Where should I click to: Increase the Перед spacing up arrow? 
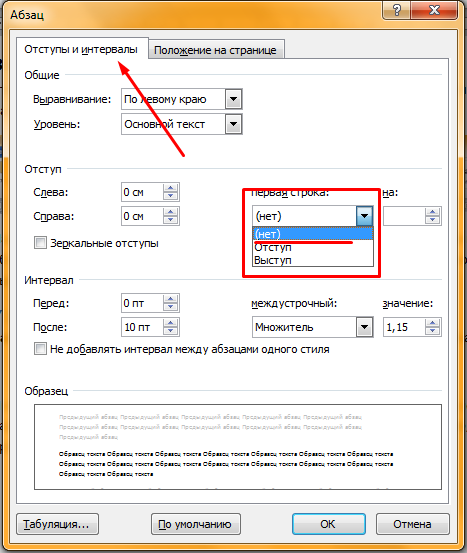[171, 299]
